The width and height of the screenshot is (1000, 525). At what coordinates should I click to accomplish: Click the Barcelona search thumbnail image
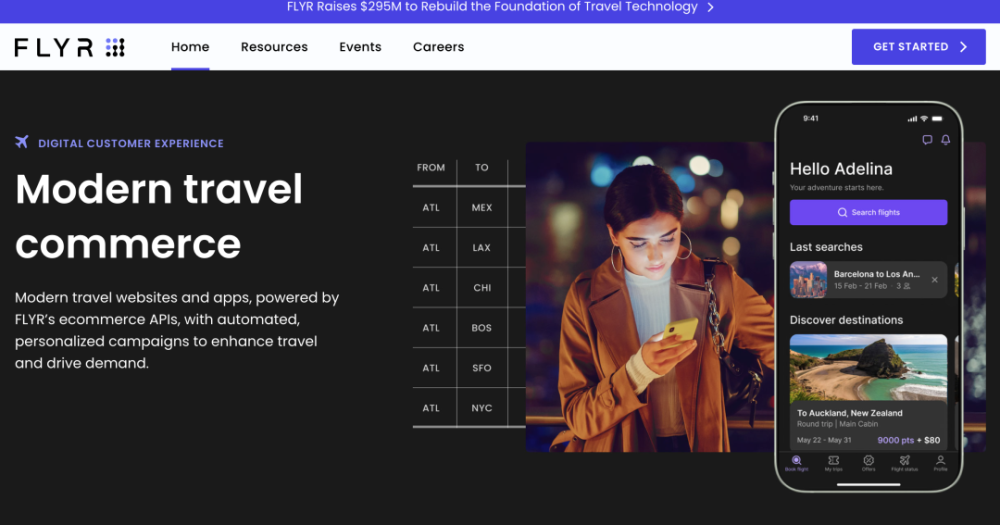coord(808,279)
